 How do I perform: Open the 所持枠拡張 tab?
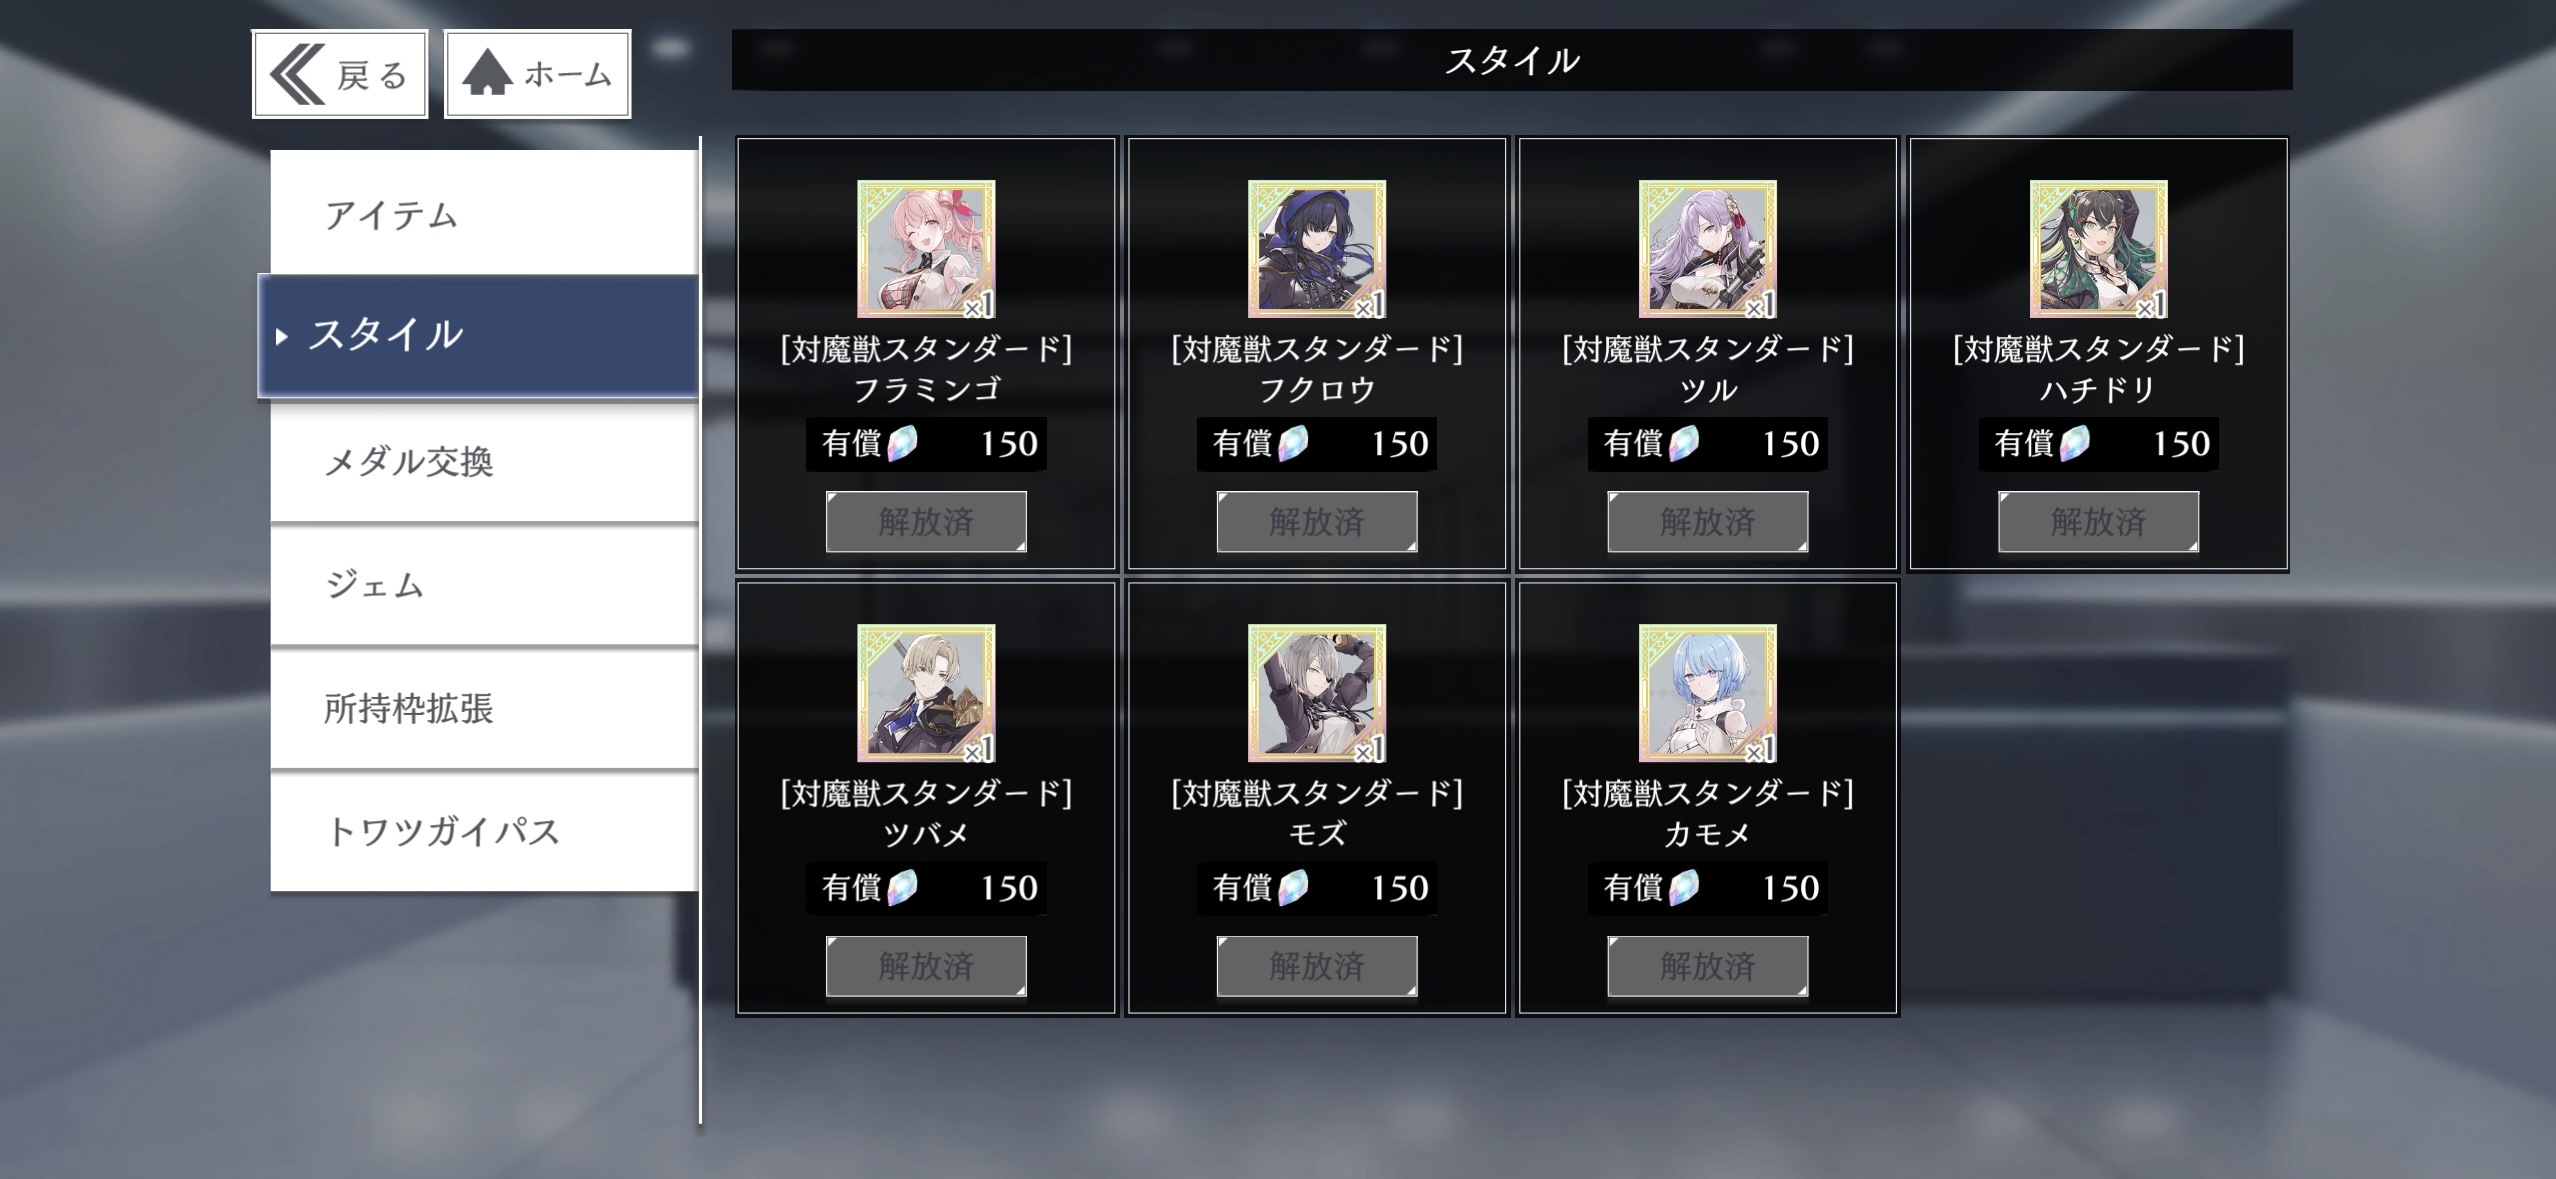[x=484, y=708]
